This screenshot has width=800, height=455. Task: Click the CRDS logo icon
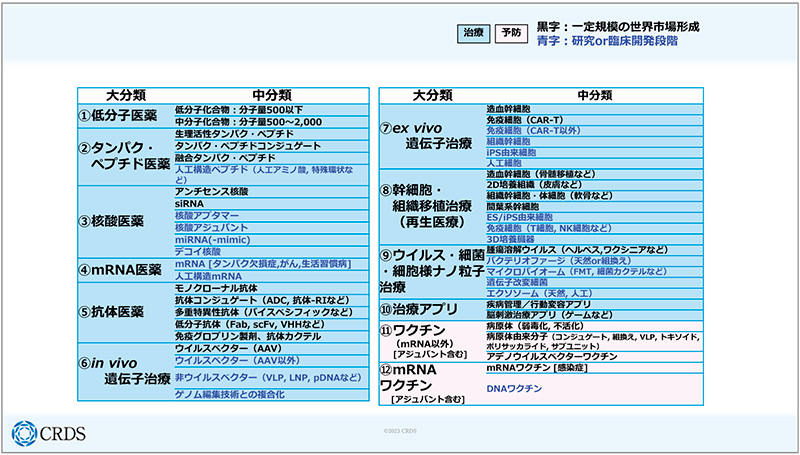click(23, 433)
